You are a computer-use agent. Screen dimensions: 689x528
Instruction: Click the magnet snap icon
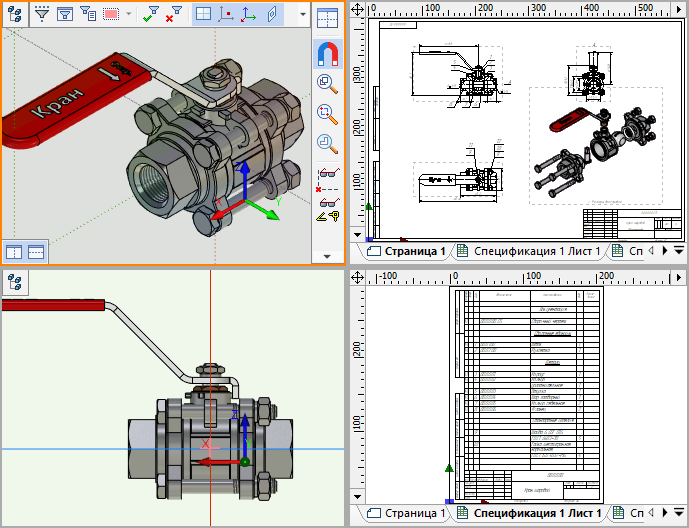(x=327, y=54)
